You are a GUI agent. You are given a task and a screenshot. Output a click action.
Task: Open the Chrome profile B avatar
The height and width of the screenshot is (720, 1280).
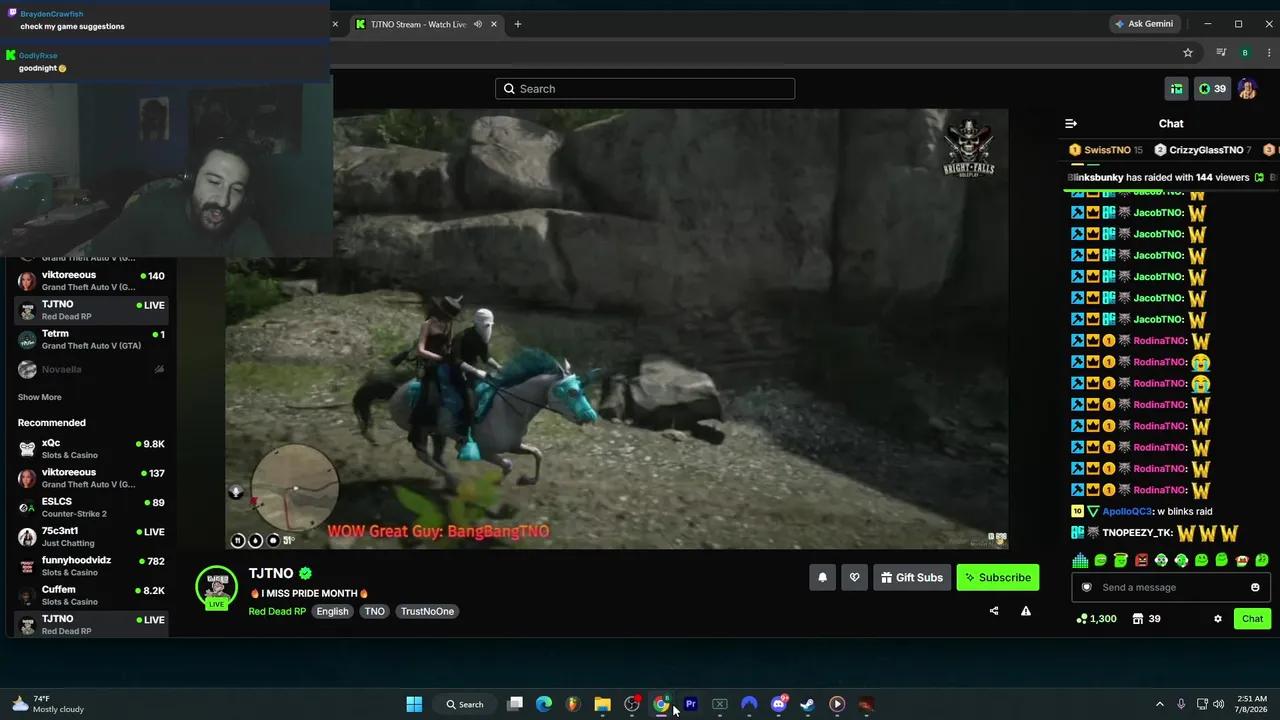pyautogui.click(x=1245, y=53)
